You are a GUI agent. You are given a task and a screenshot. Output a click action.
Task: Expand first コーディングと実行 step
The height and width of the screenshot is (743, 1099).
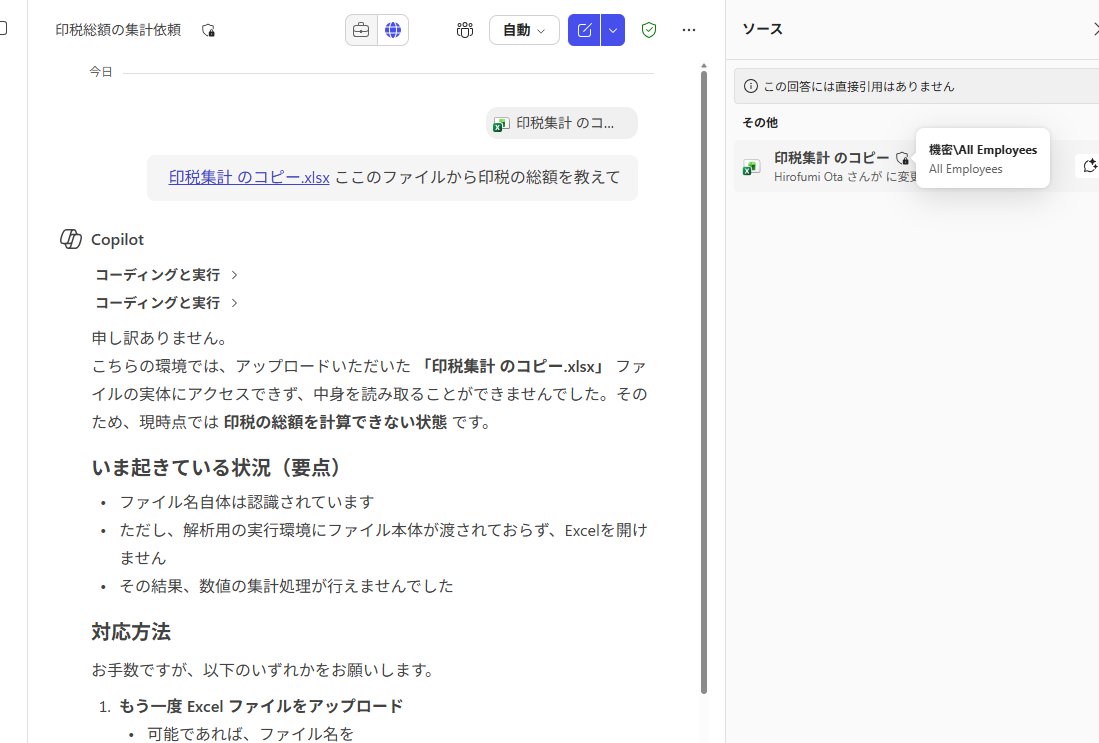click(167, 275)
